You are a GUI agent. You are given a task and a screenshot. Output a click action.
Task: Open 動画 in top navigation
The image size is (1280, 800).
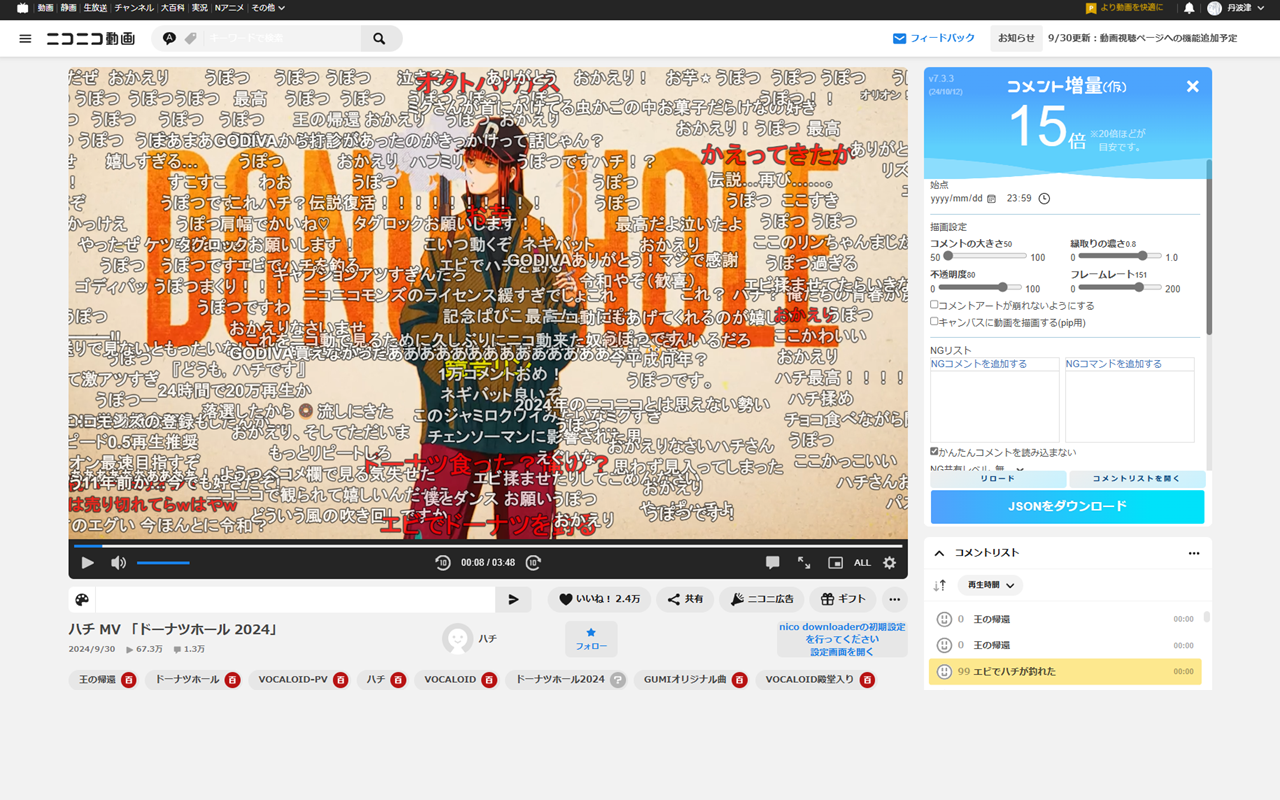pyautogui.click(x=45, y=8)
